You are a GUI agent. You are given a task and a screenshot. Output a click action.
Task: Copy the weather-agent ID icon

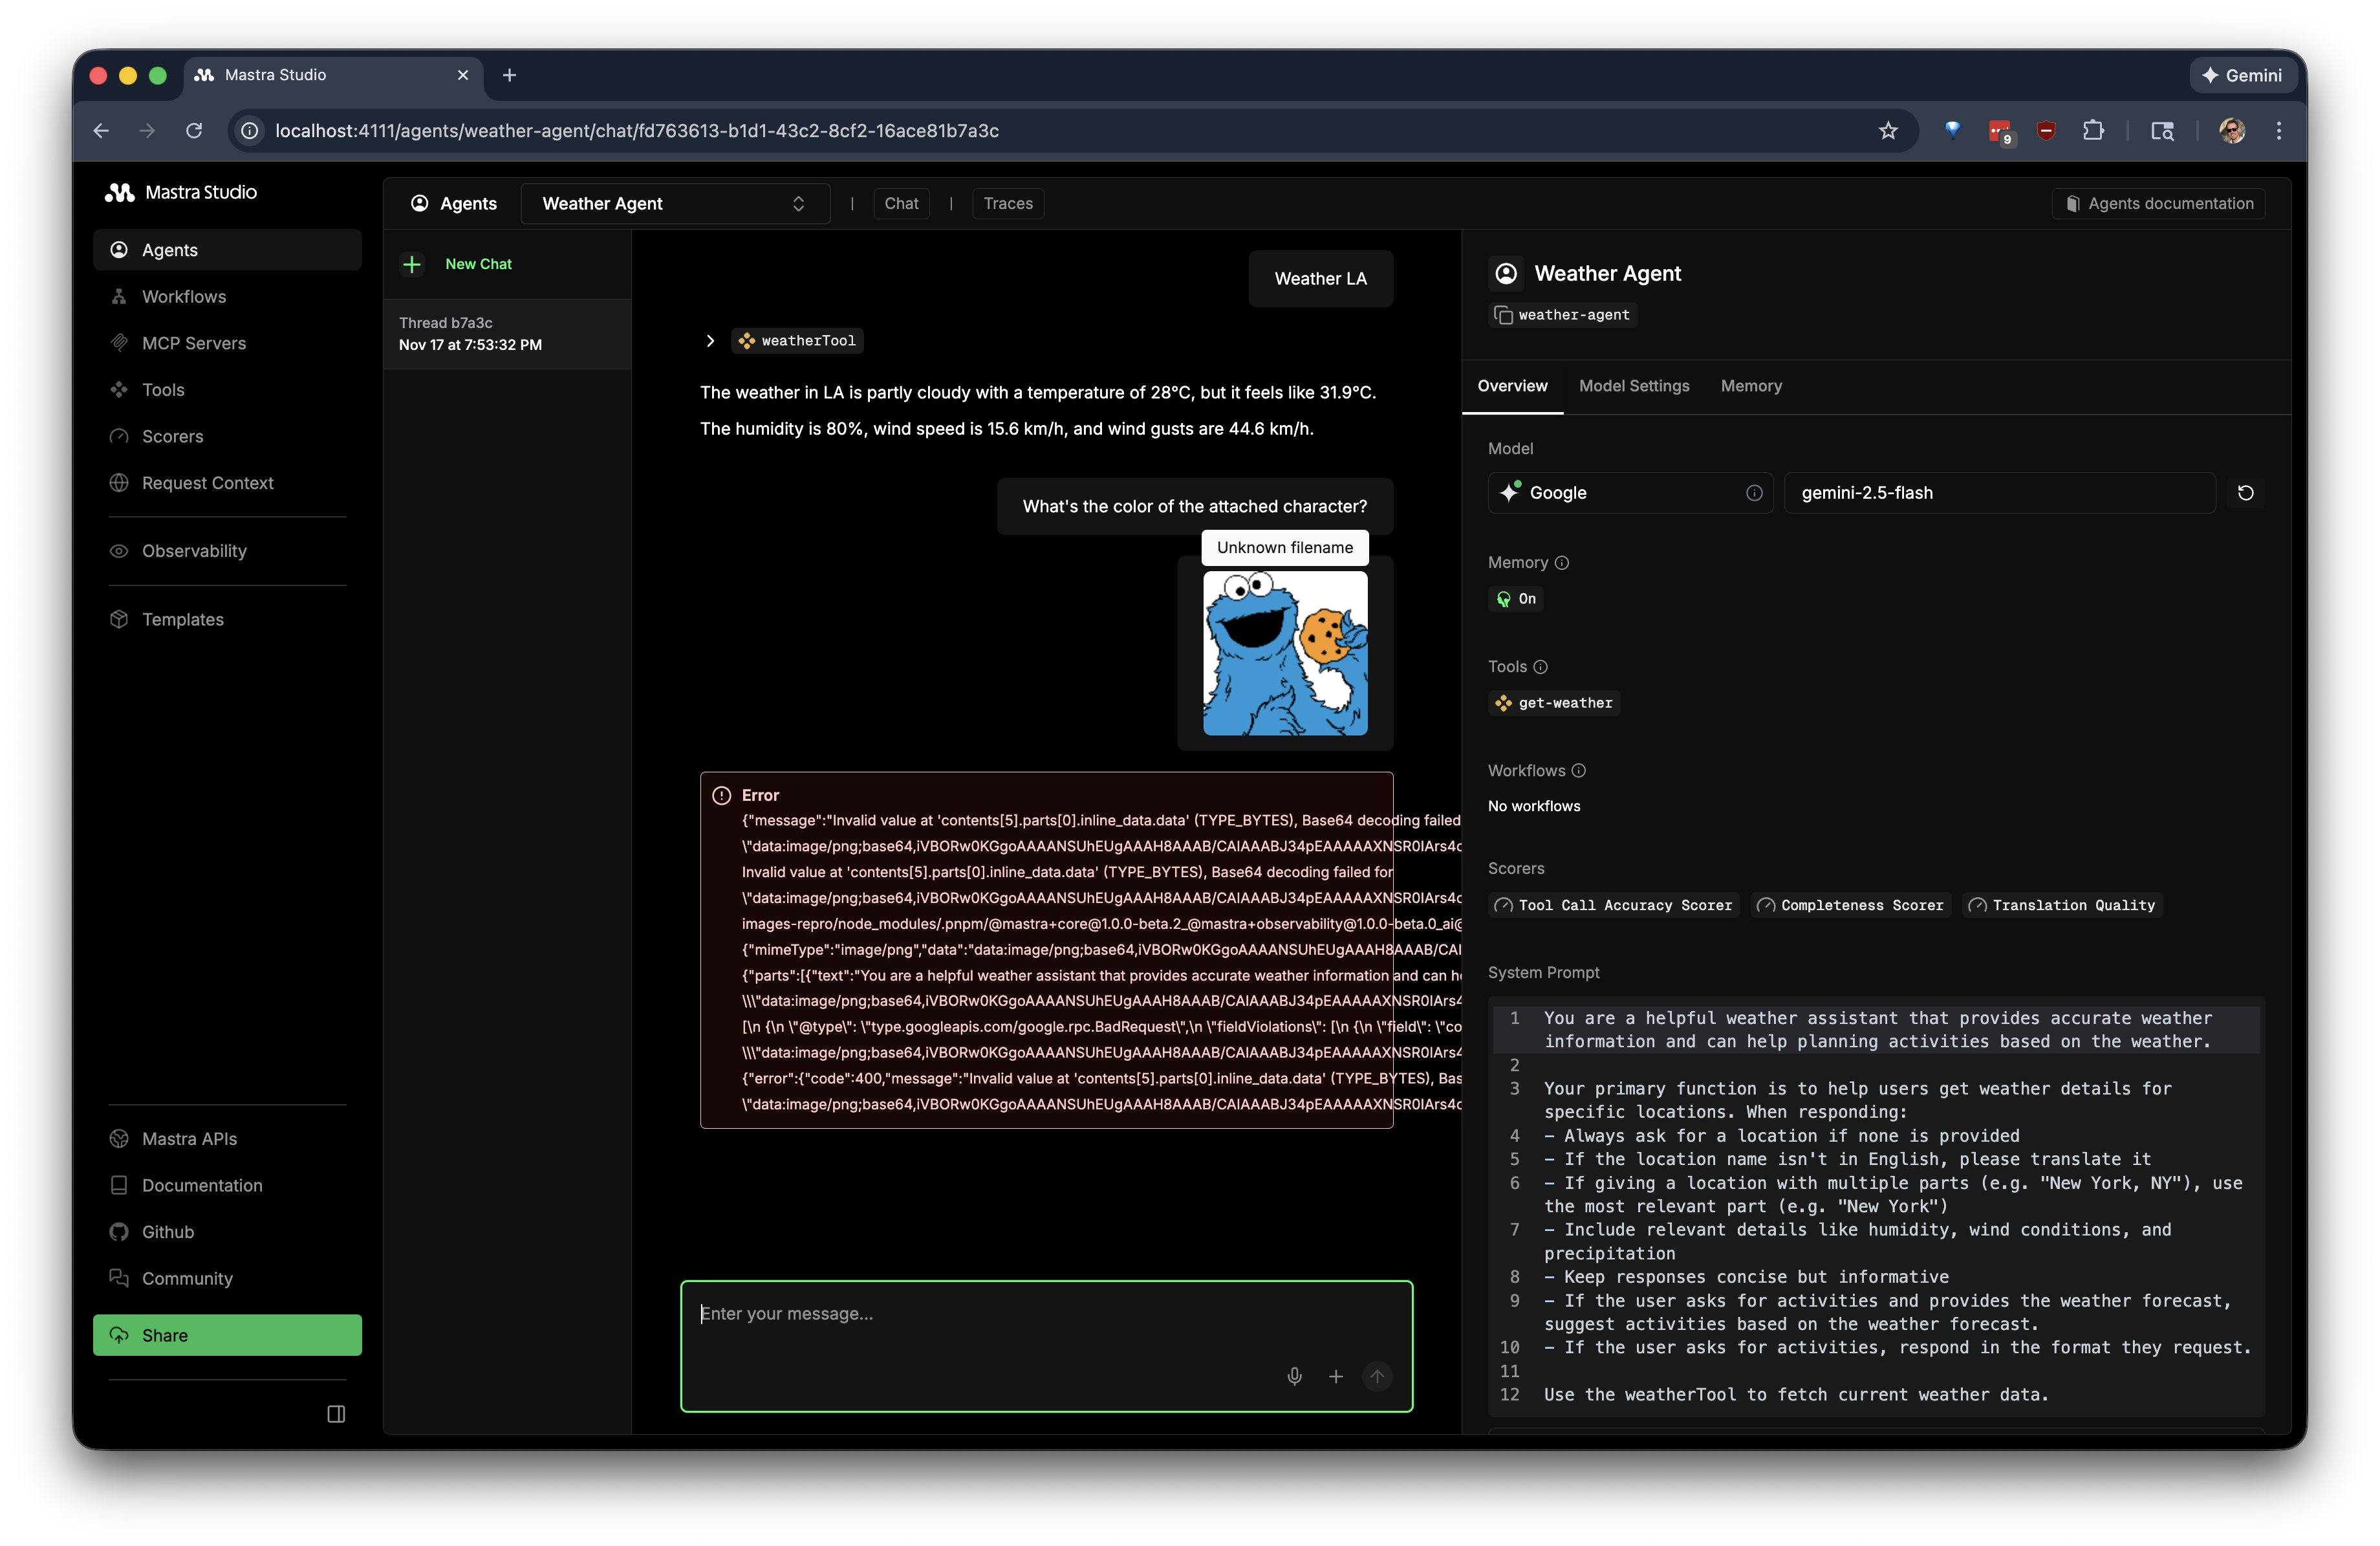pos(1503,315)
